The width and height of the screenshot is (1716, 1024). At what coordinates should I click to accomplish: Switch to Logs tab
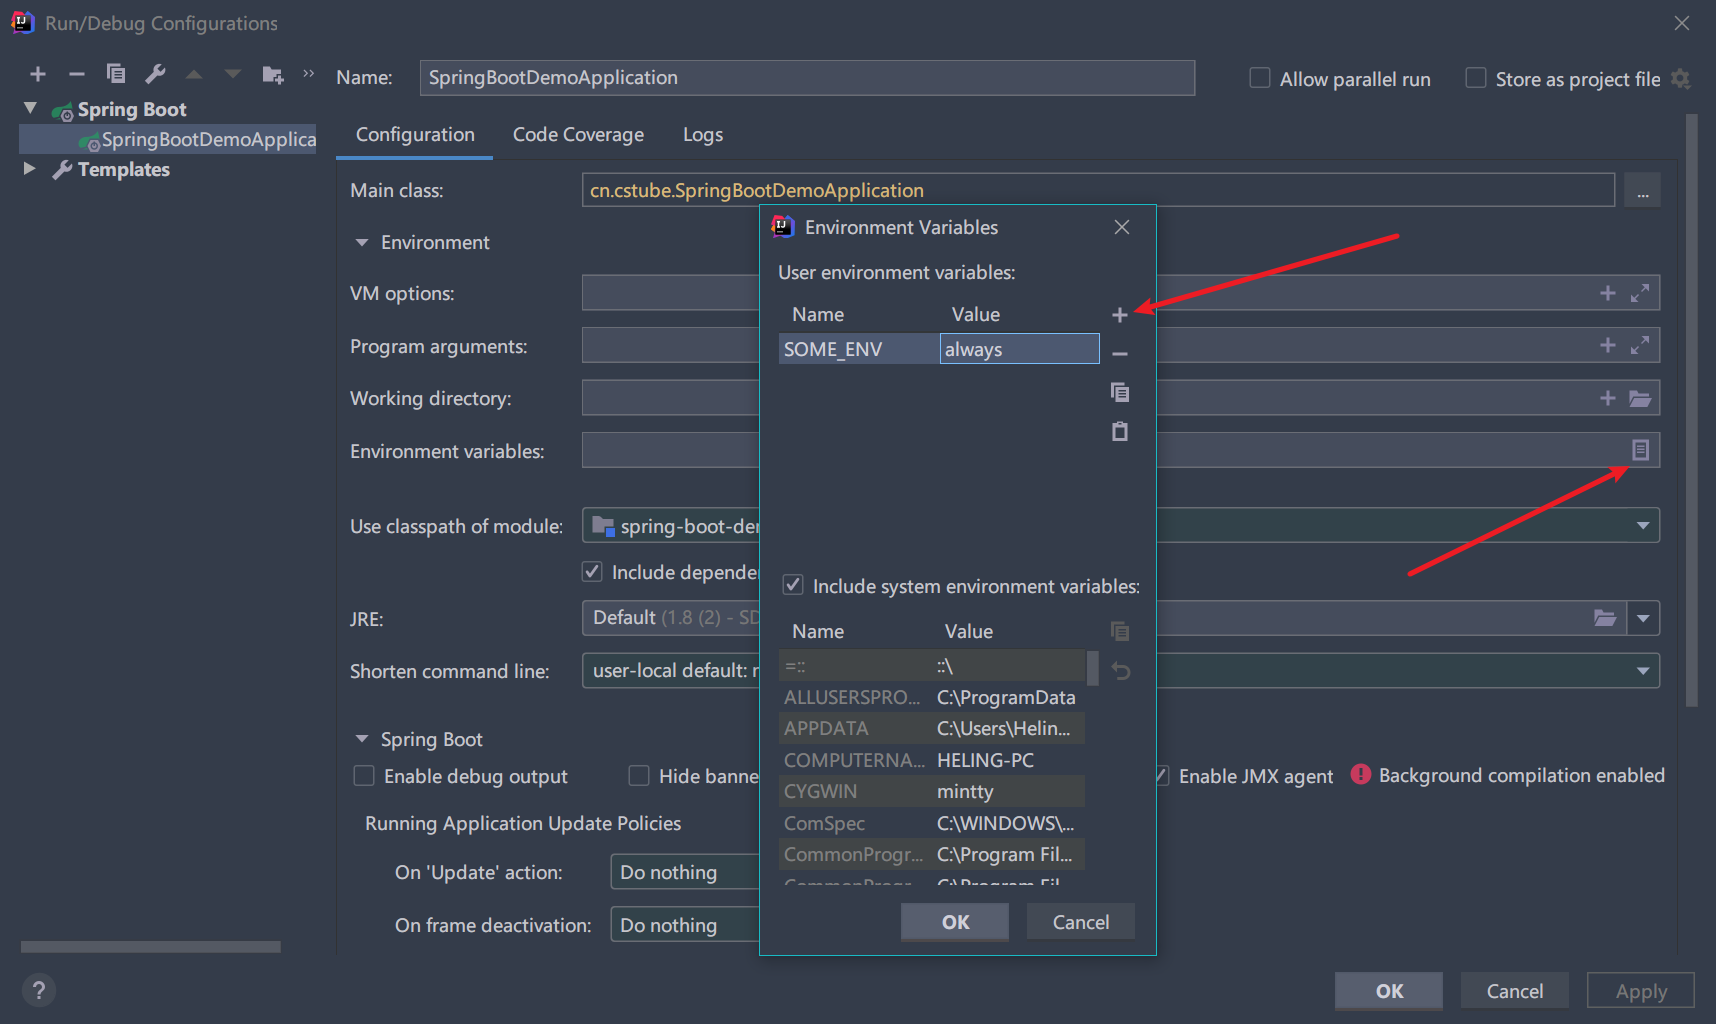tap(703, 134)
